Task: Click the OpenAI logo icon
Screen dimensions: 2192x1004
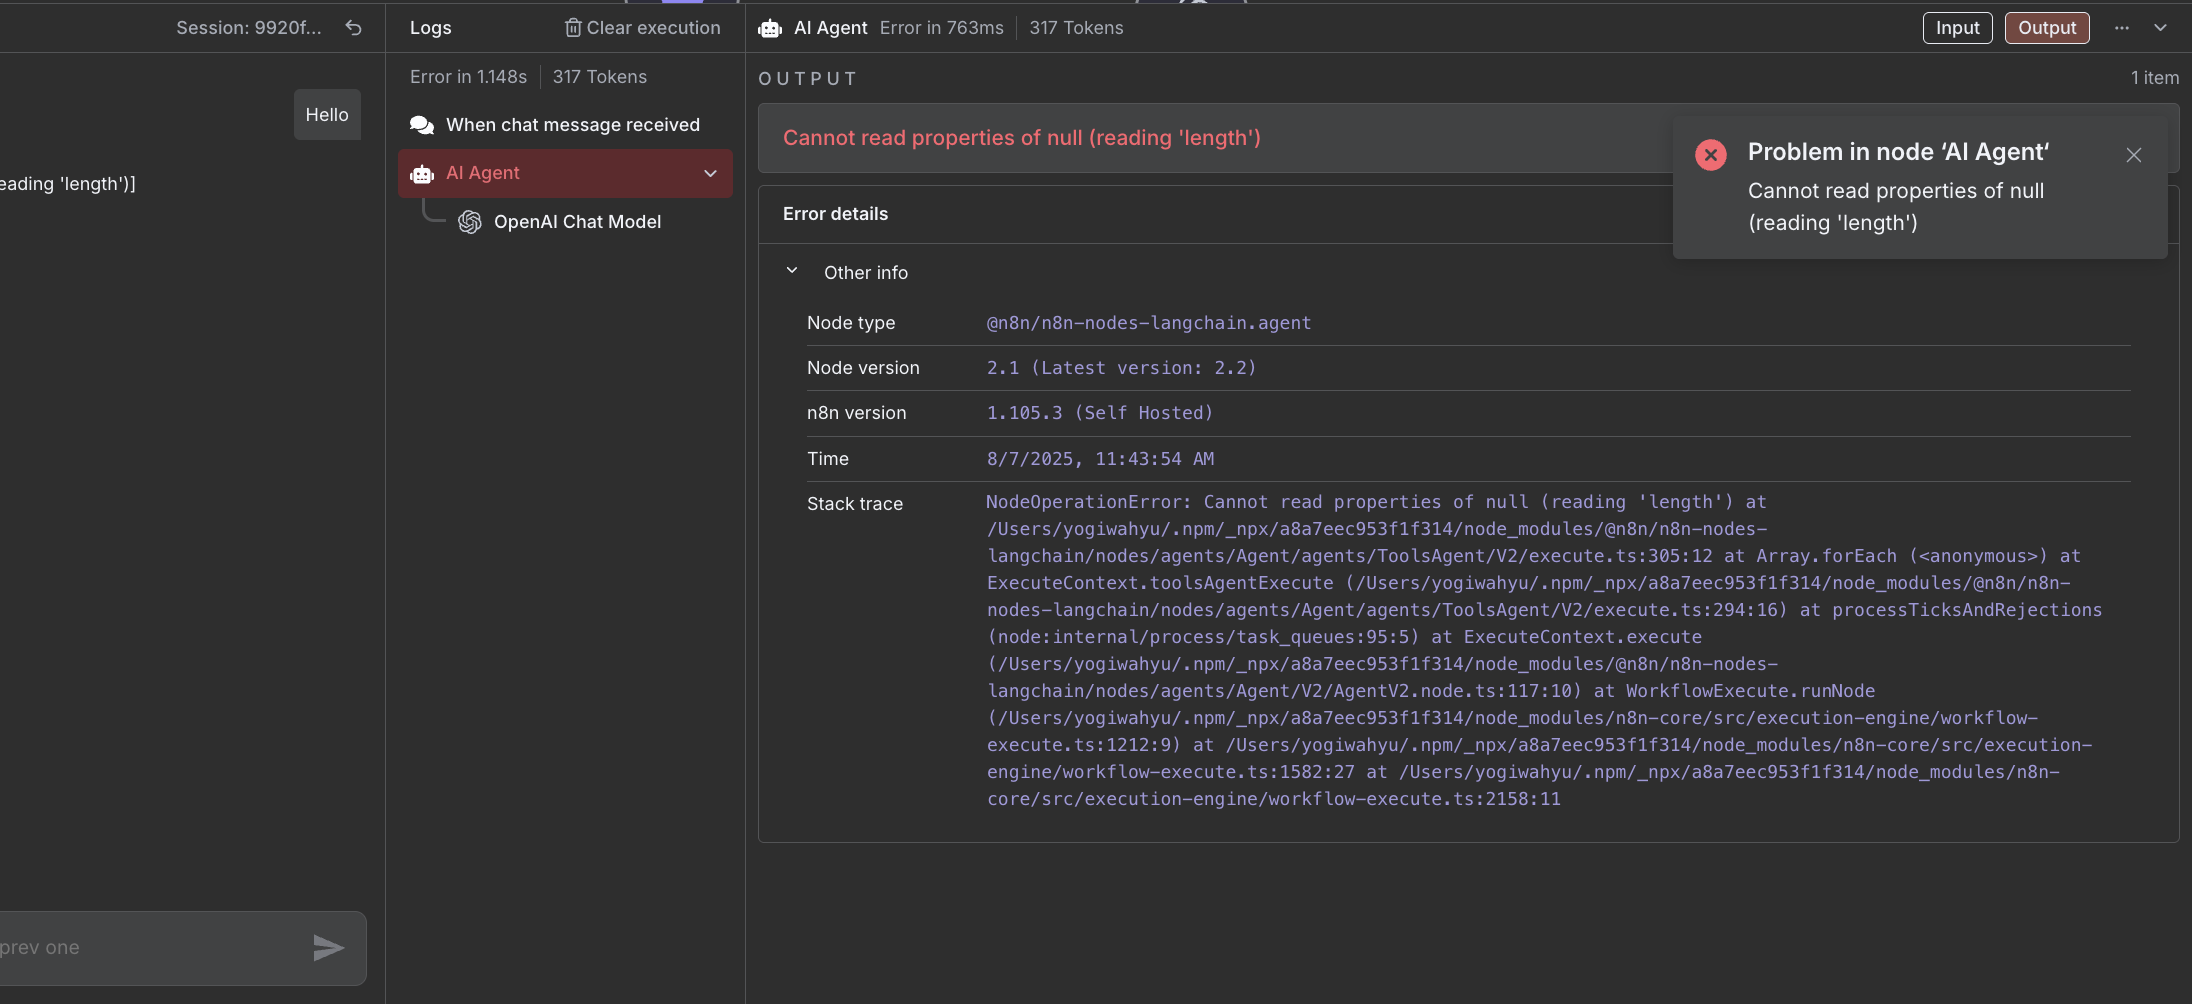Action: coord(470,222)
